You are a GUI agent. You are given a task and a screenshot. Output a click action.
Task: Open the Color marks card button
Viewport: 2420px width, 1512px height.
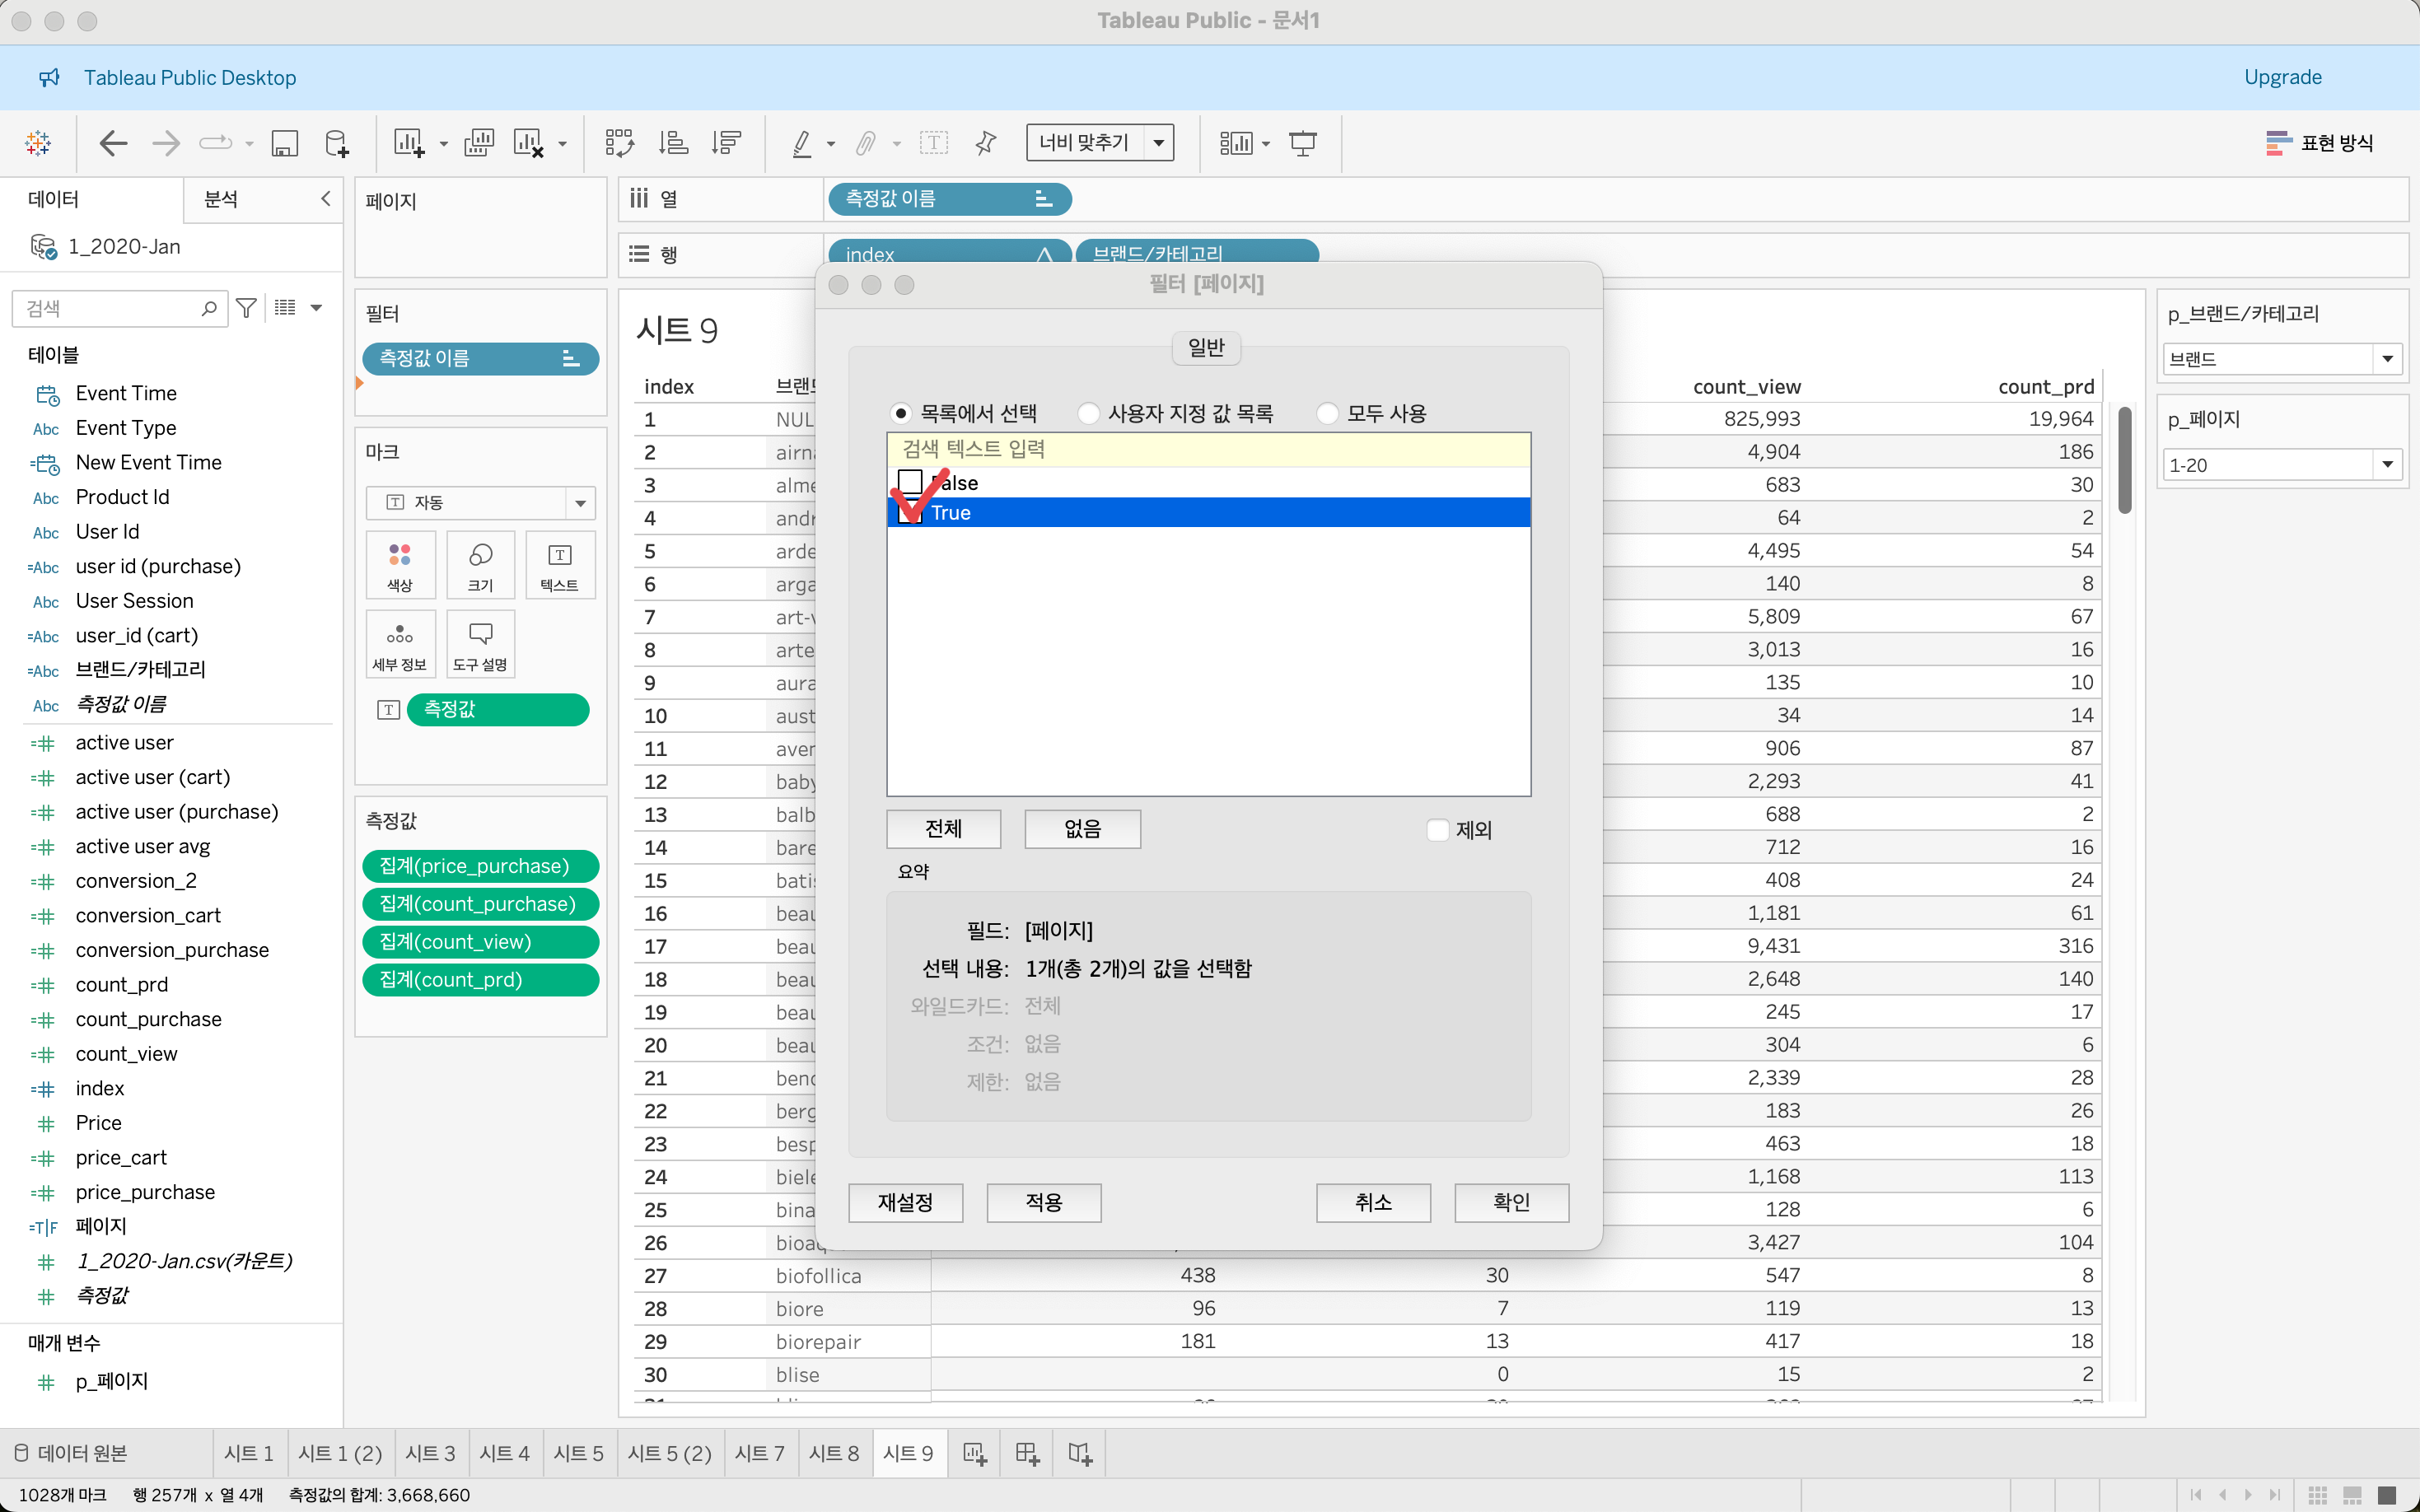tap(400, 565)
